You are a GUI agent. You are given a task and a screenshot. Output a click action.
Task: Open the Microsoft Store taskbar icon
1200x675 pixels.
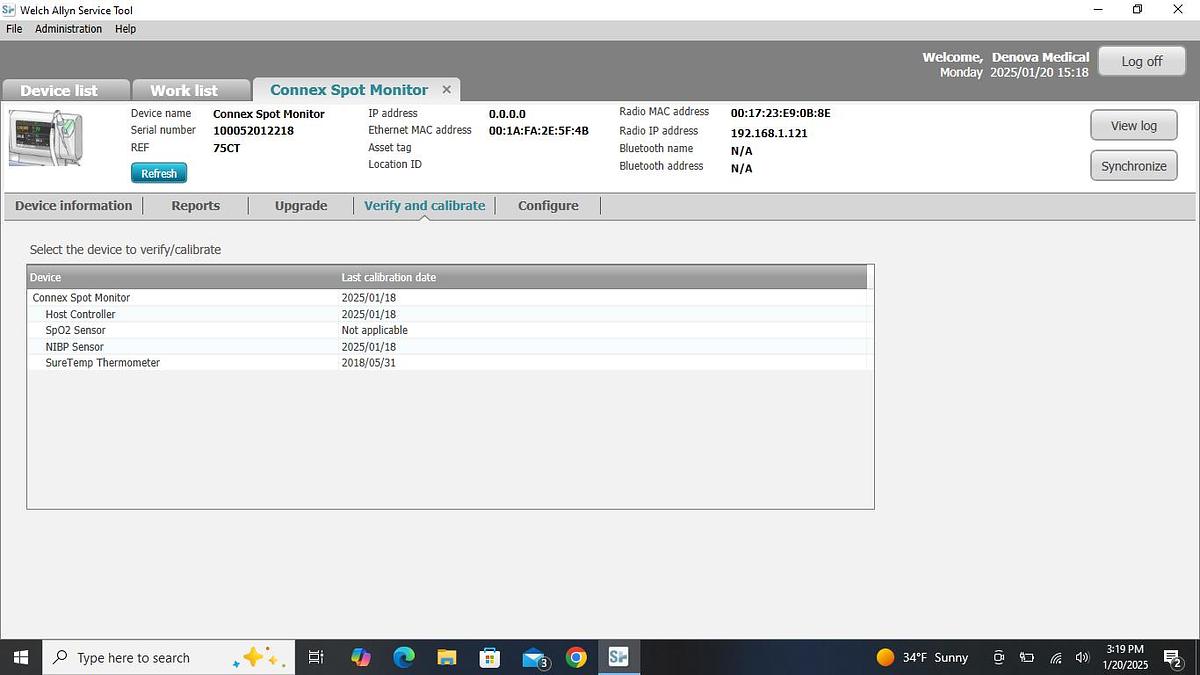[x=490, y=657]
